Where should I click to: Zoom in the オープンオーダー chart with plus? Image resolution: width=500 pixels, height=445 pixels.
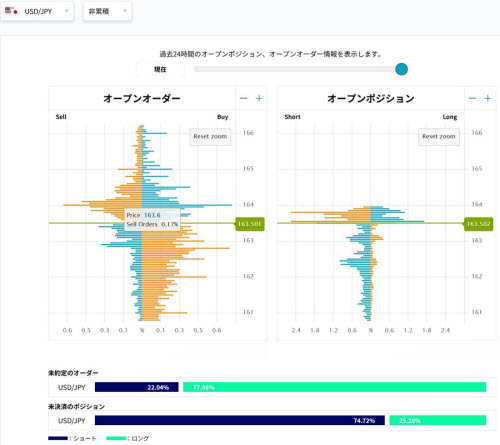[259, 98]
